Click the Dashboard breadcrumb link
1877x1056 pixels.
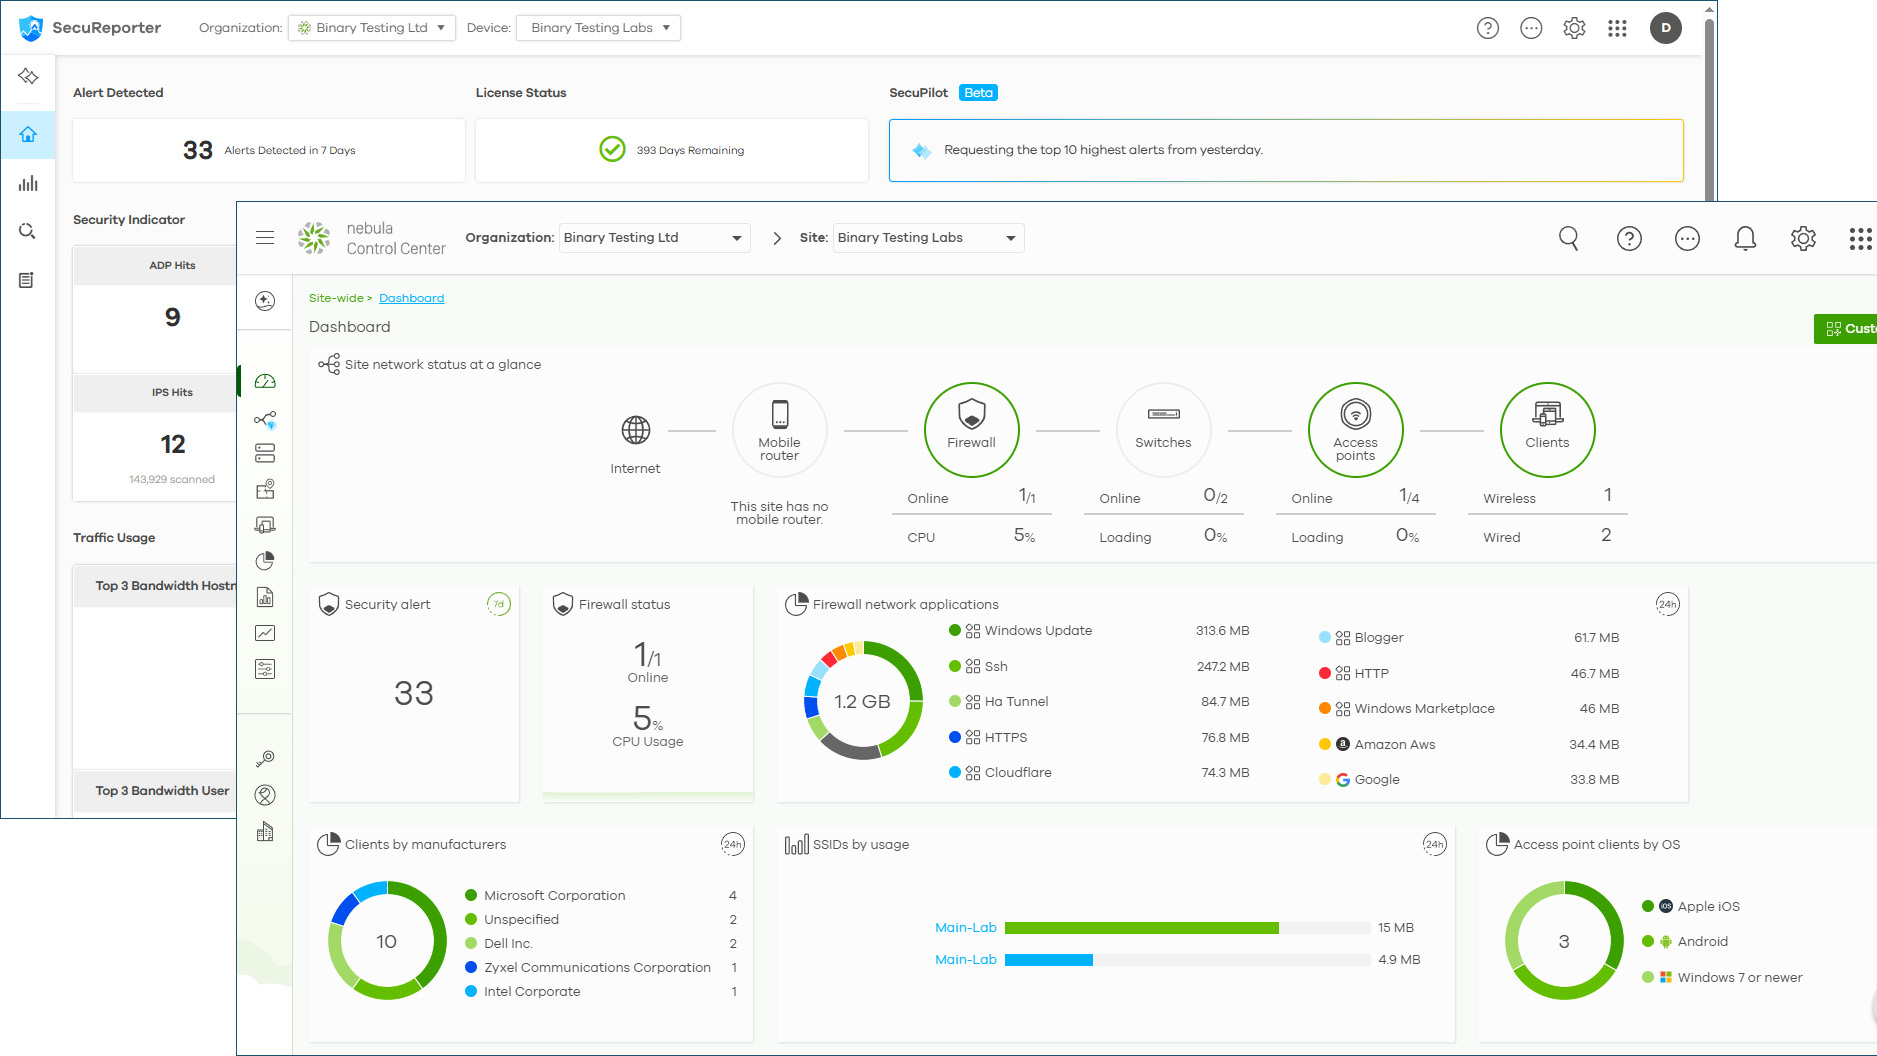[x=411, y=298]
